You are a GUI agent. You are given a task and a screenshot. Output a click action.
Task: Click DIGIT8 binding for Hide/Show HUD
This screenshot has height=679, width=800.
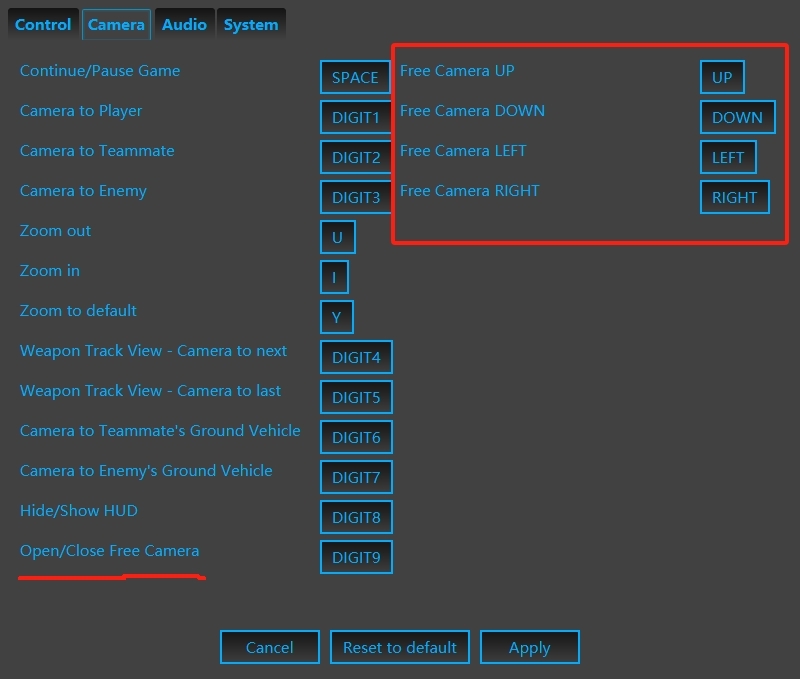coord(356,516)
